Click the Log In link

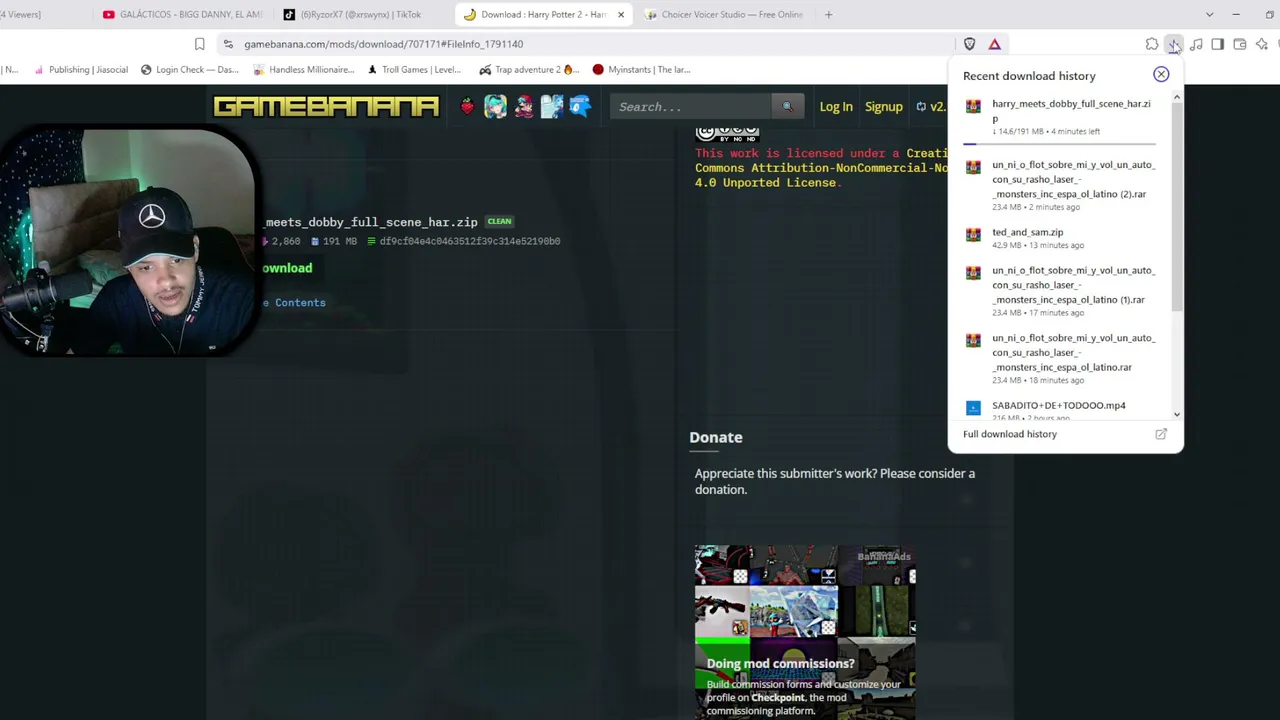pos(836,107)
